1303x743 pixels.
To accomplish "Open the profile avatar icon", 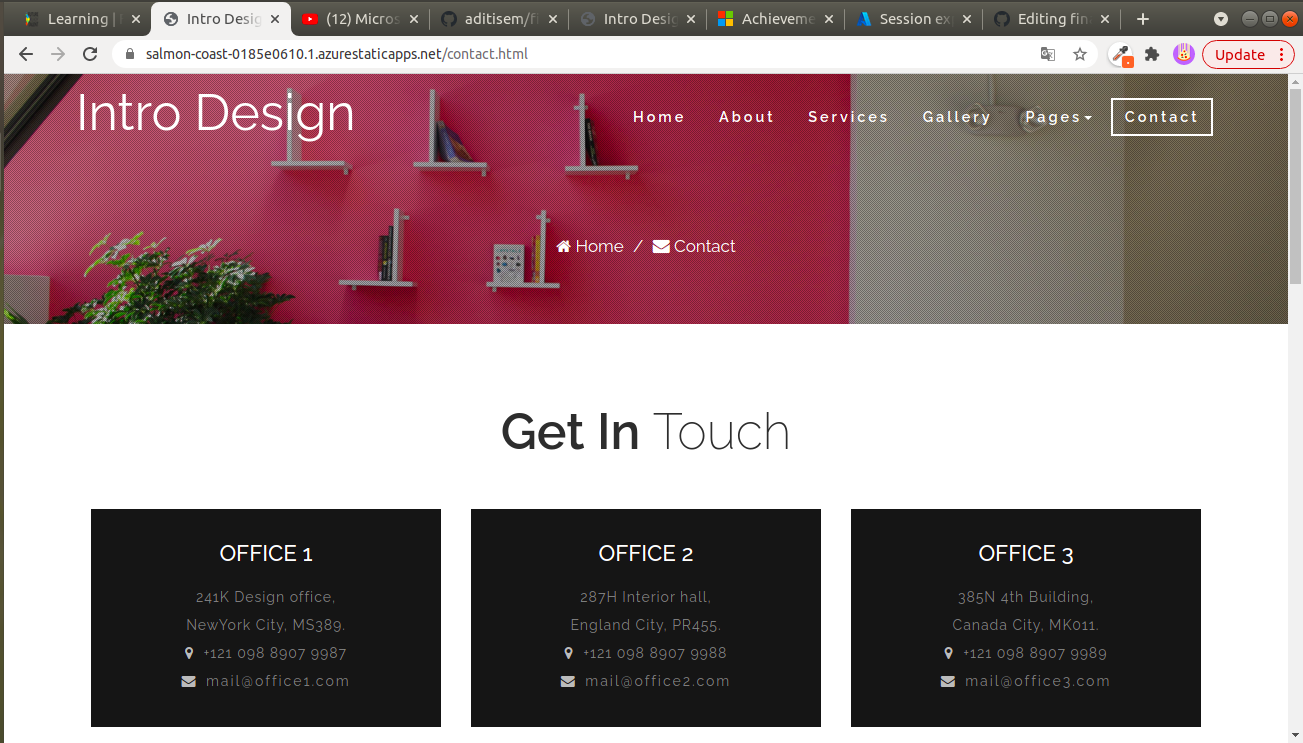I will tap(1184, 54).
